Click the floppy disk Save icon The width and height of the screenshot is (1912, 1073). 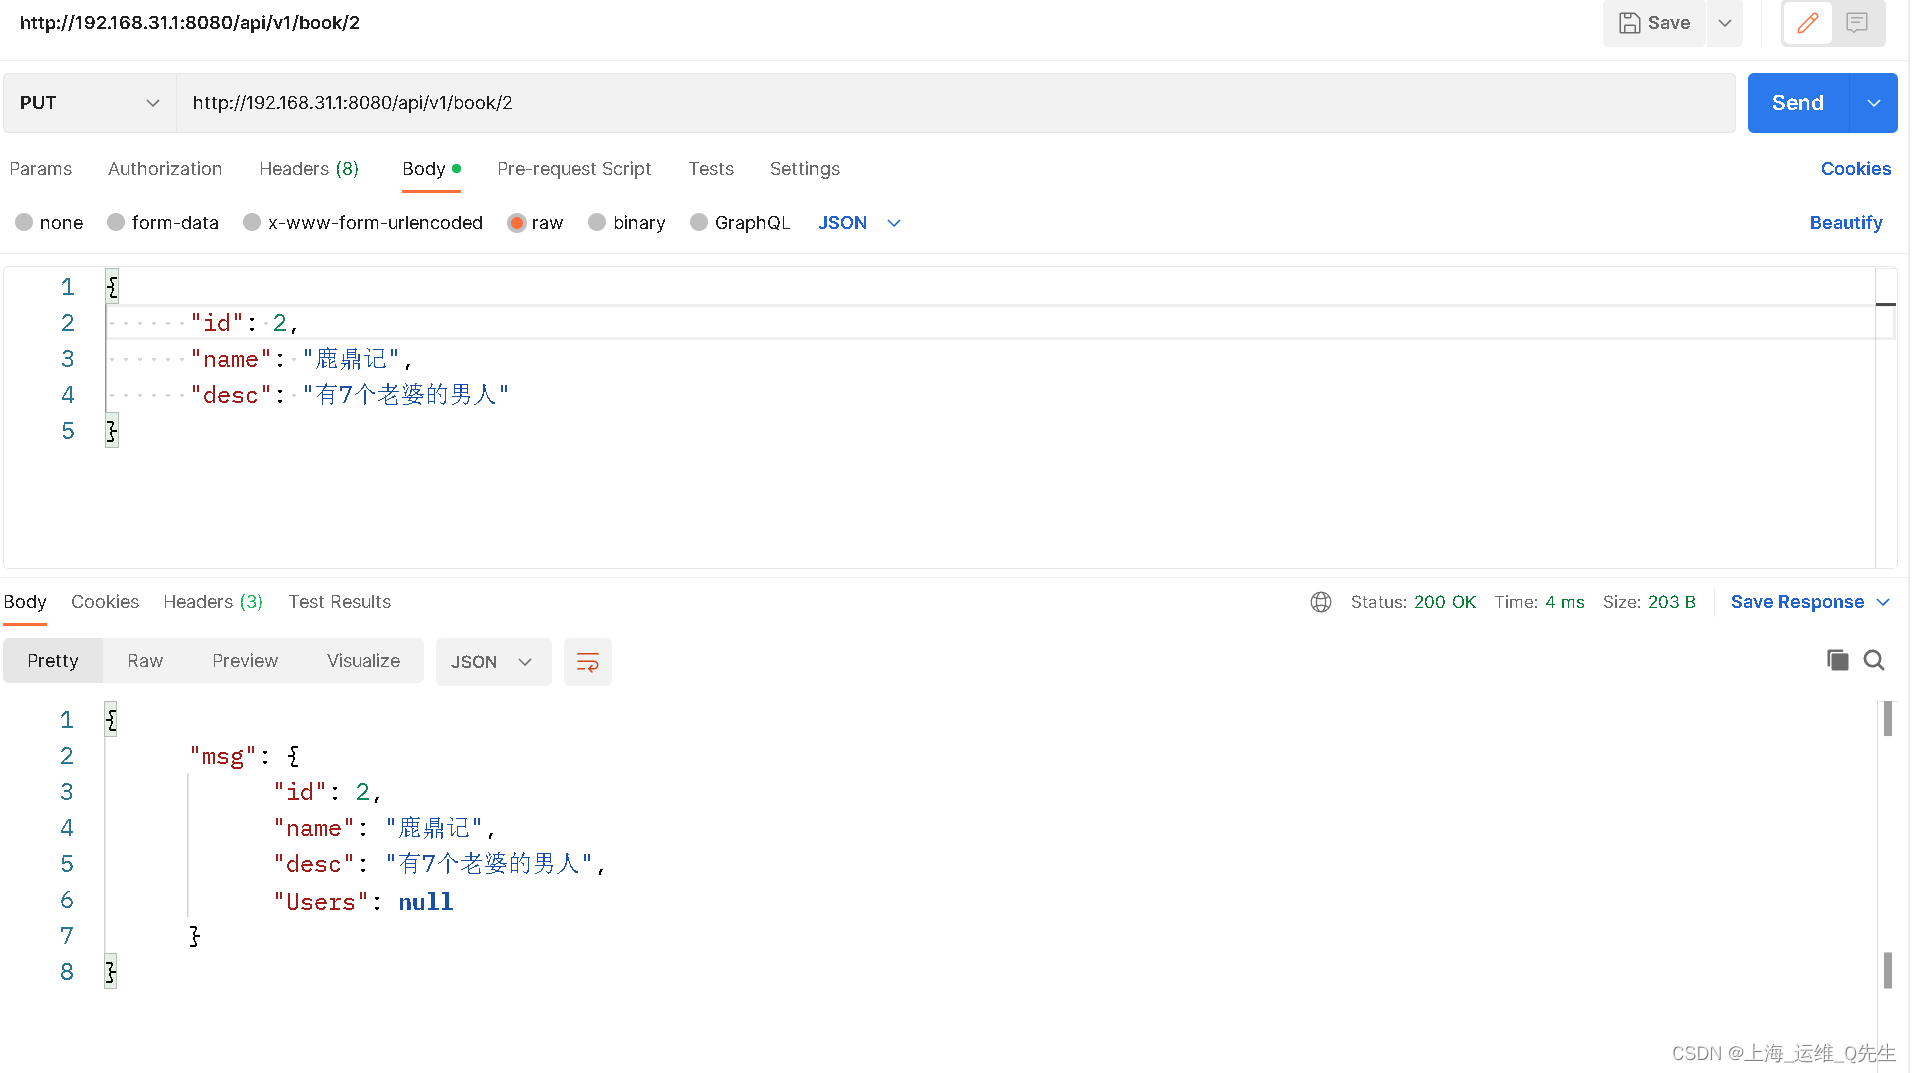[x=1630, y=23]
